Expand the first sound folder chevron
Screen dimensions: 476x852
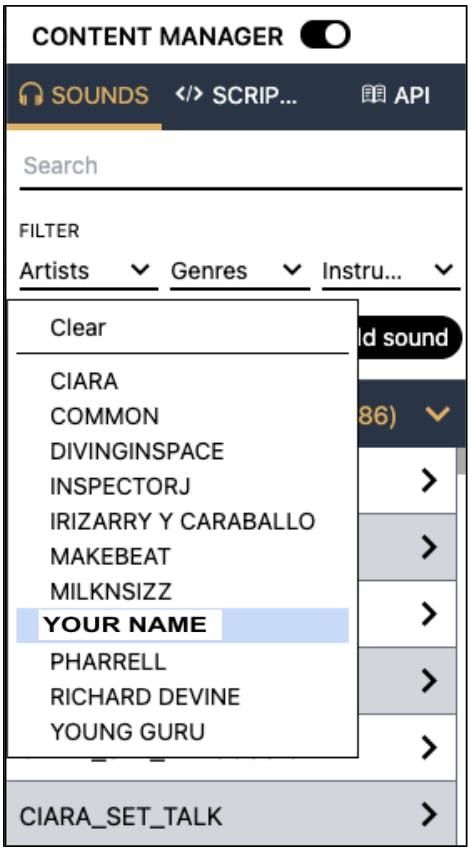click(x=429, y=480)
